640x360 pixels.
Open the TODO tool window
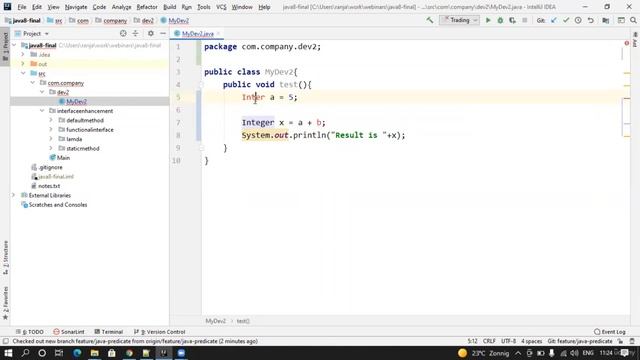29,332
